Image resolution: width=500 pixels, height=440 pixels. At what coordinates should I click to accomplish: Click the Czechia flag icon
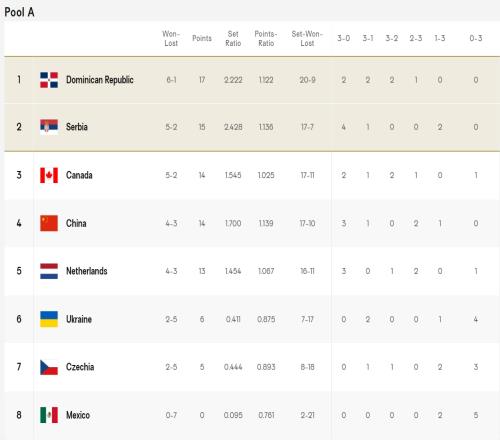click(49, 367)
